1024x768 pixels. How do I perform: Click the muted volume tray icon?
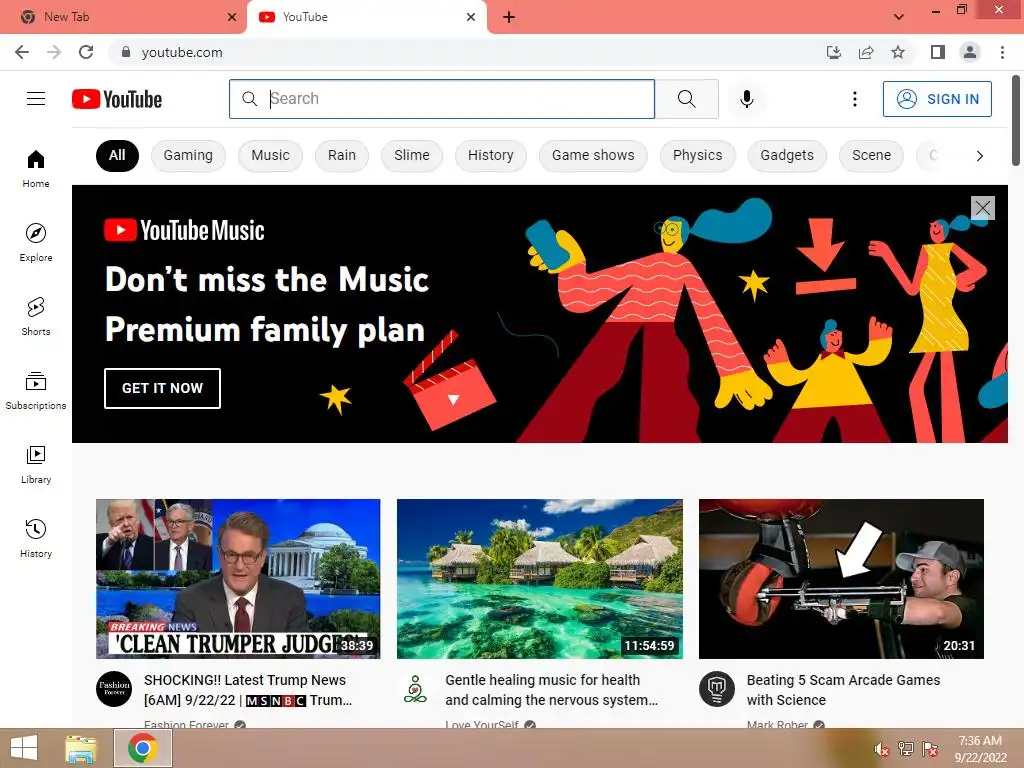tap(881, 749)
